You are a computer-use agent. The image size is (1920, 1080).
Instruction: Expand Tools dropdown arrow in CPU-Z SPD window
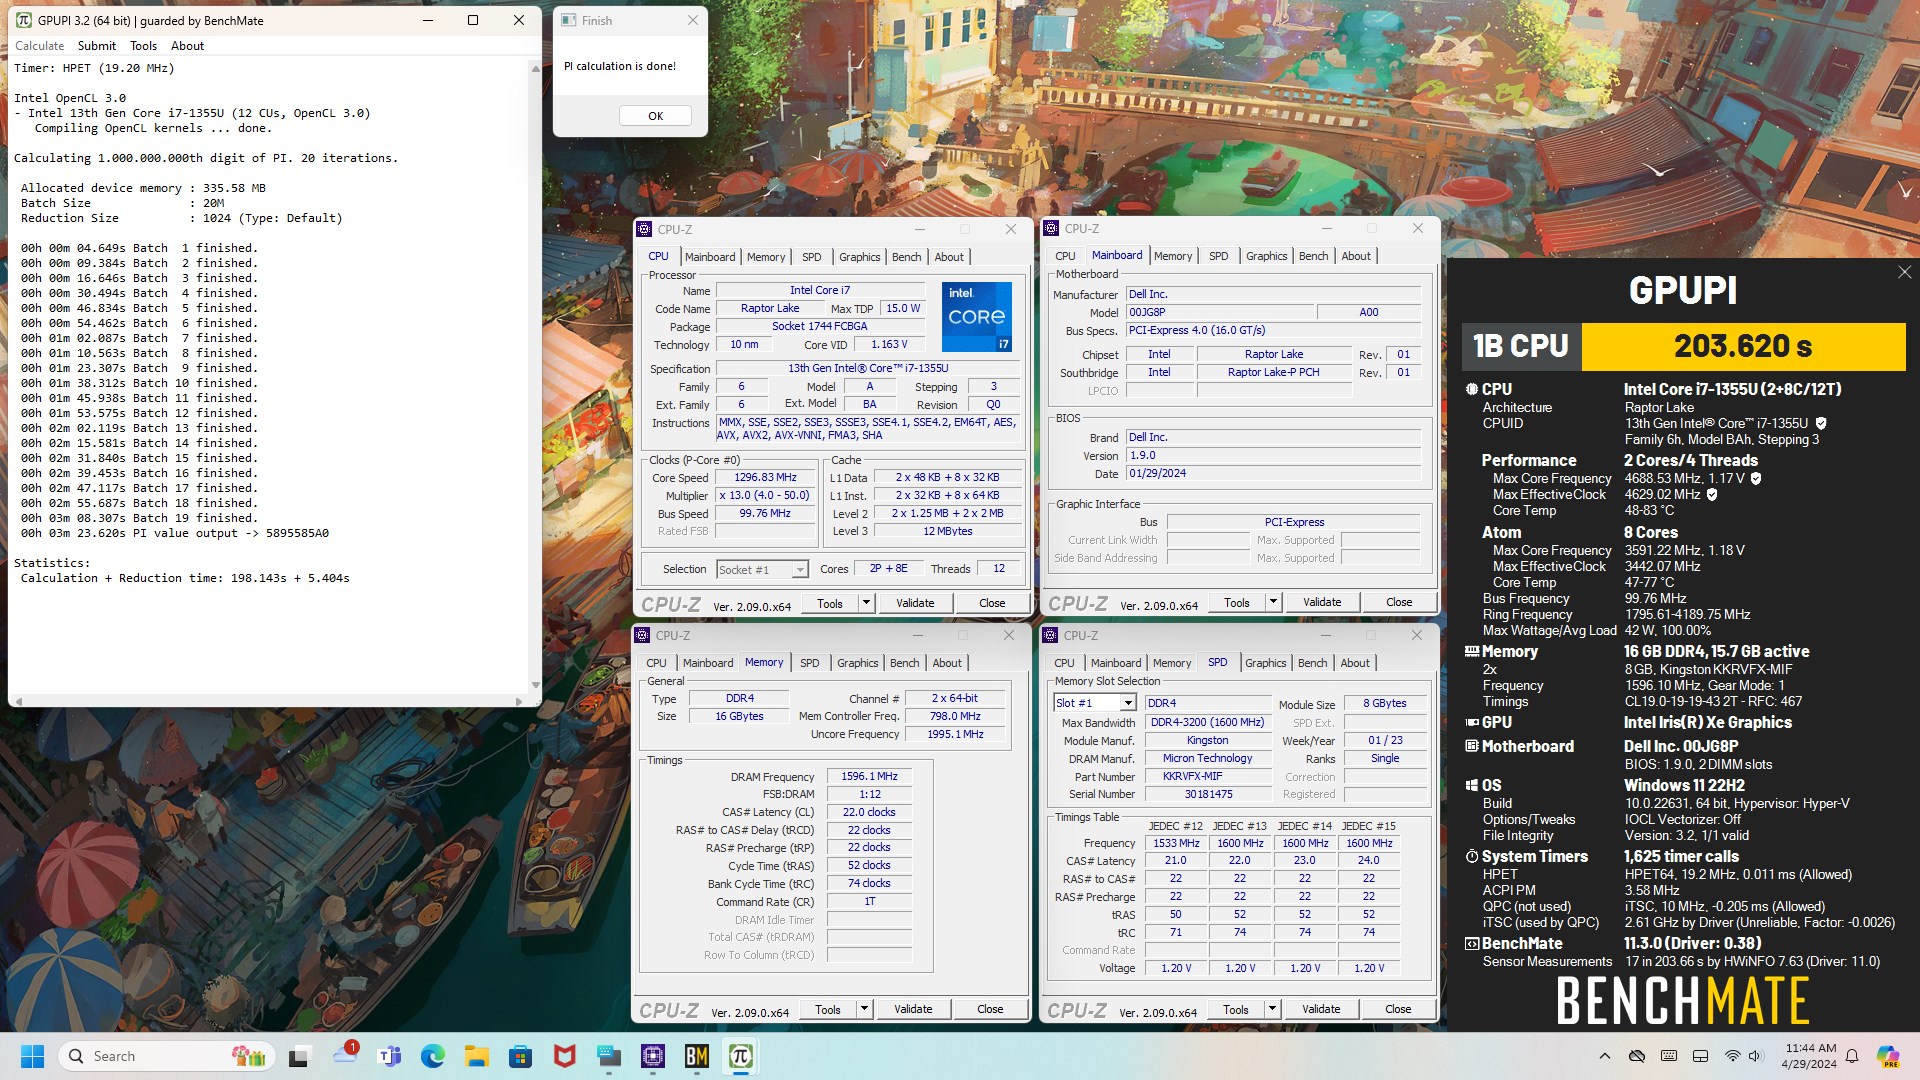click(1272, 1009)
